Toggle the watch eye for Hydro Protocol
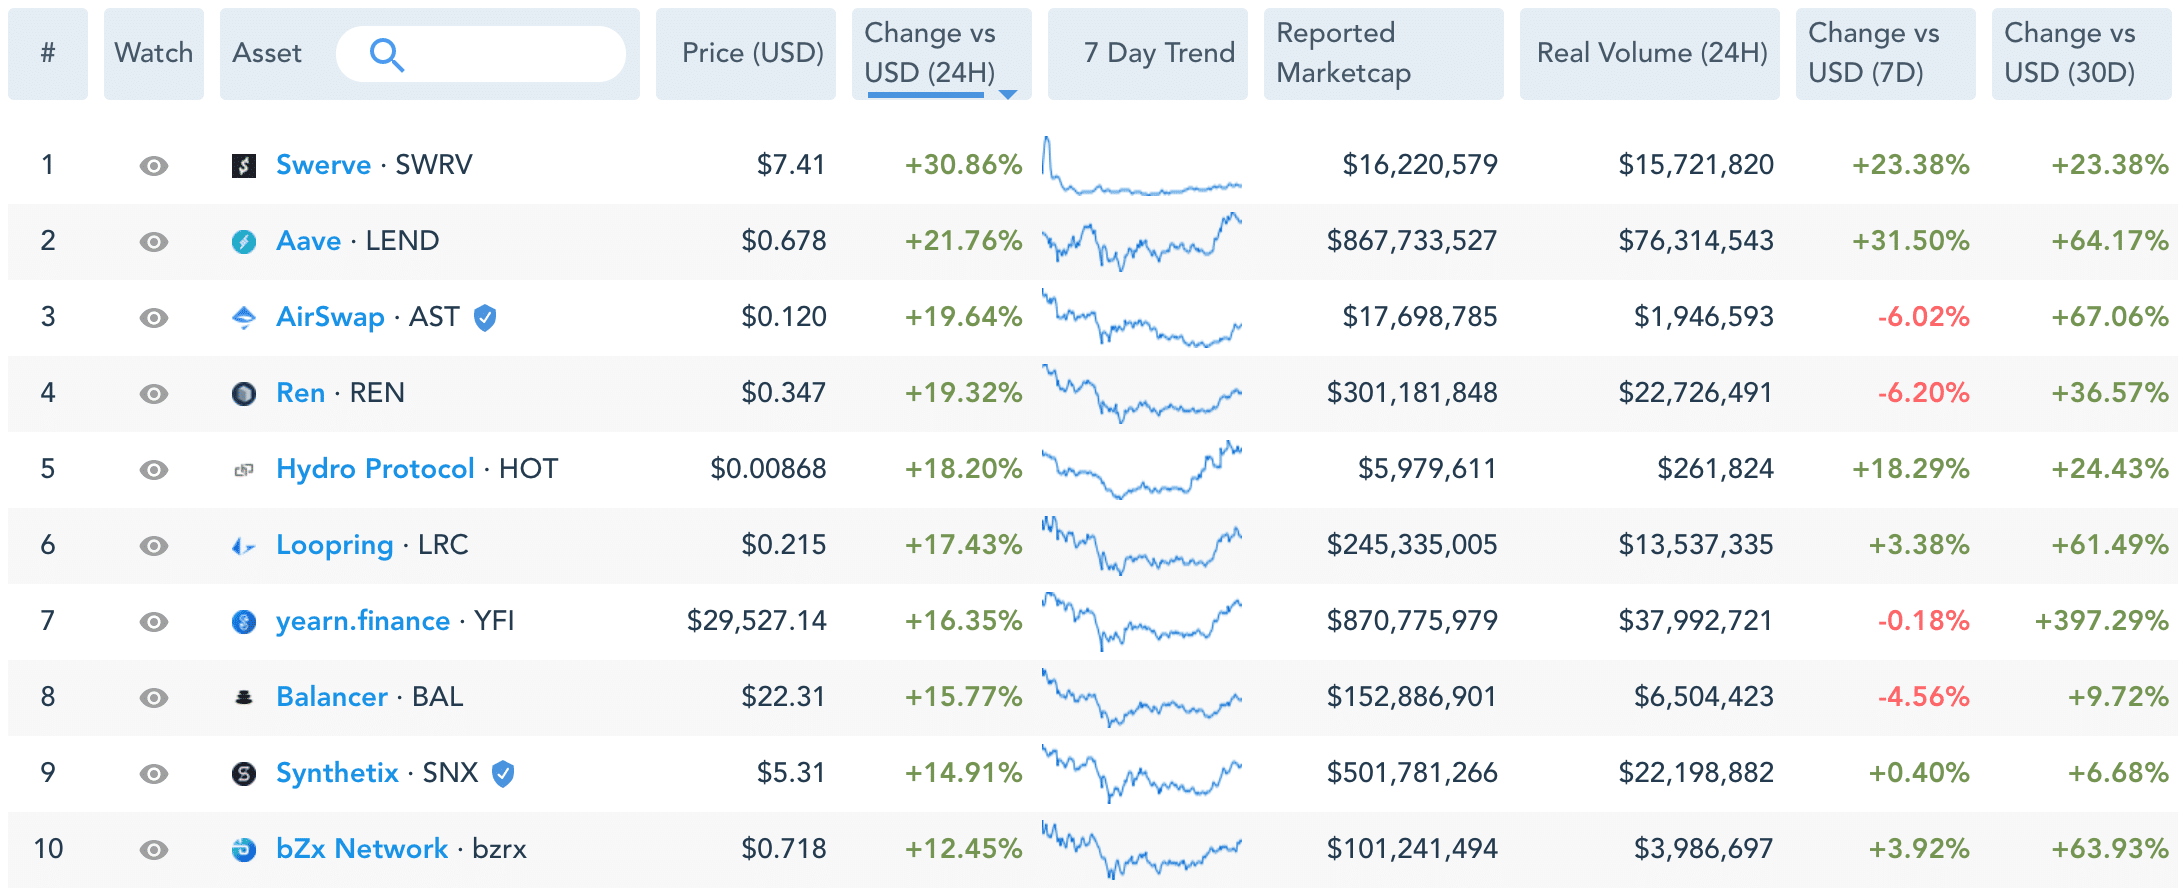Viewport: 2178px width, 892px height. [153, 469]
